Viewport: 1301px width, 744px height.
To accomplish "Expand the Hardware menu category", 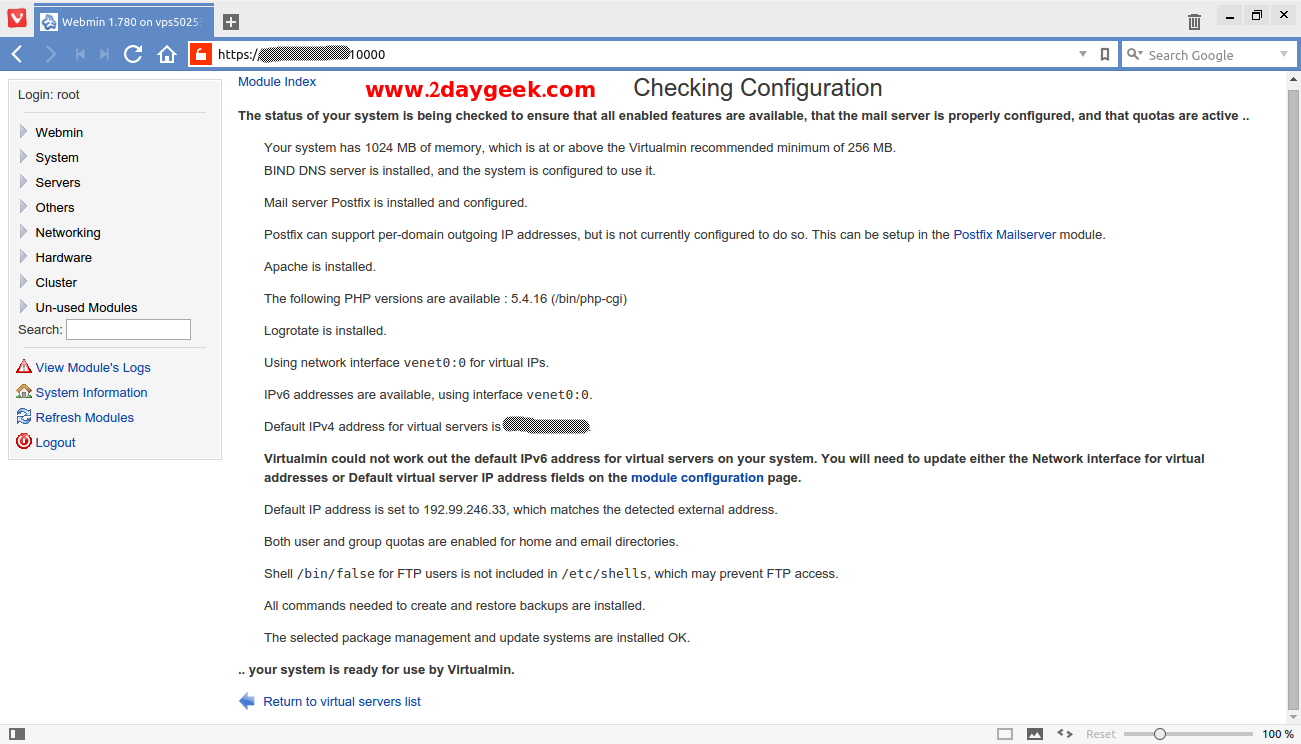I will (63, 257).
